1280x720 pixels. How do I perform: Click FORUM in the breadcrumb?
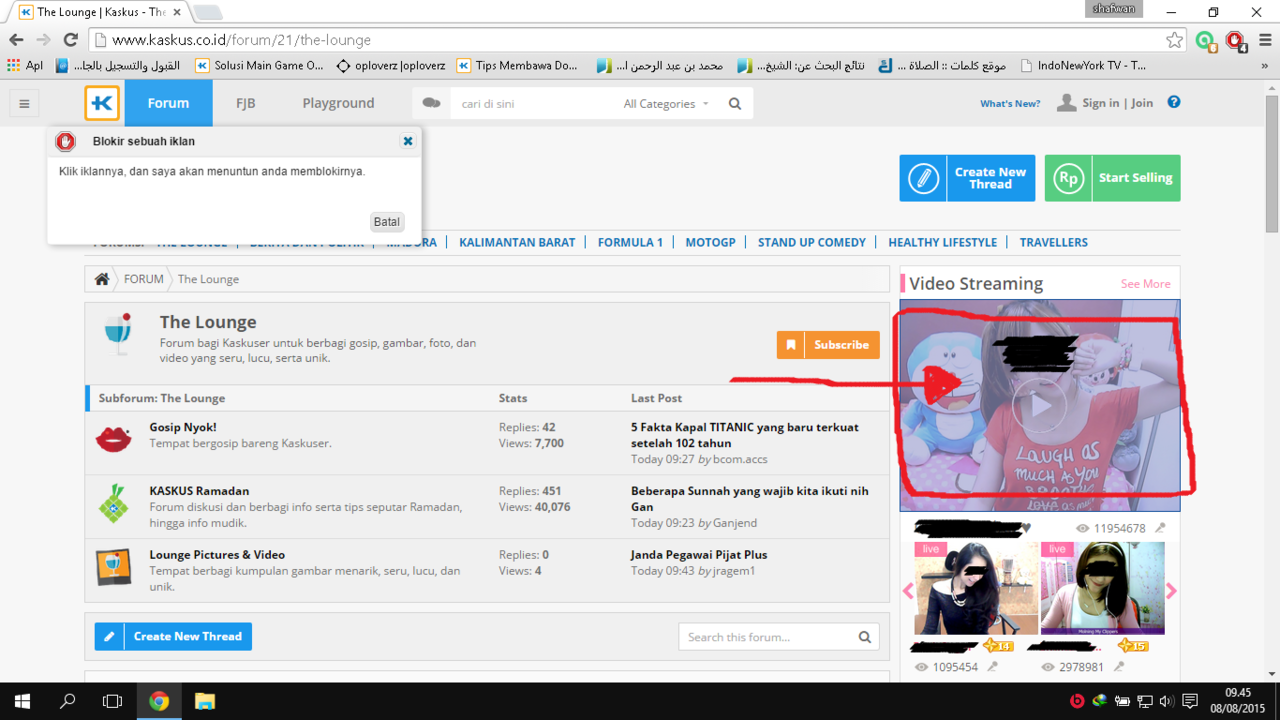(x=143, y=279)
